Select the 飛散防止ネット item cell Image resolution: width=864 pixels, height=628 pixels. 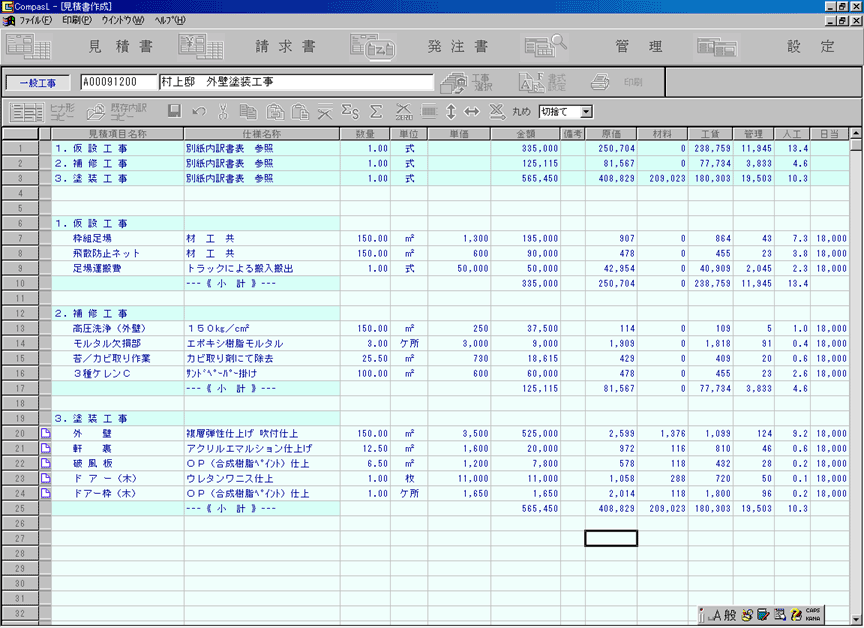click(x=117, y=253)
